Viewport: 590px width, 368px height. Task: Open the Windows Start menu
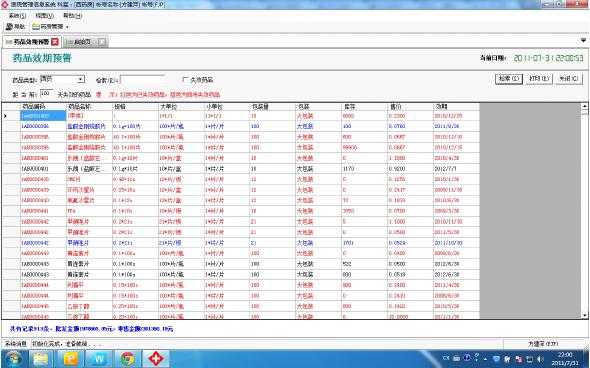[13, 358]
